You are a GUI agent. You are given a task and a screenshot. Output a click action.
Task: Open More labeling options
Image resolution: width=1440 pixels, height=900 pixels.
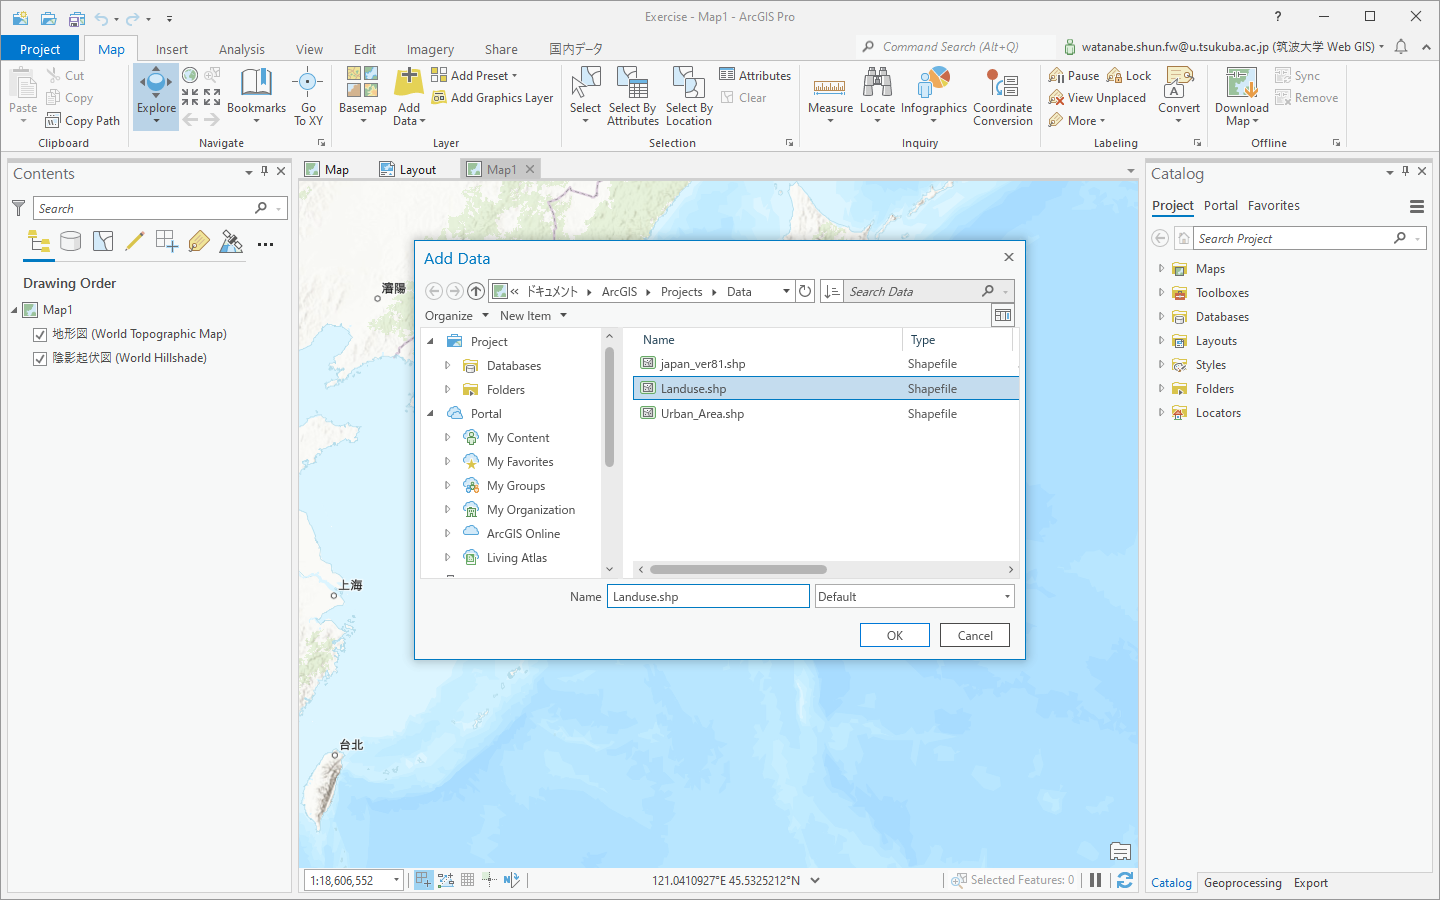tap(1077, 121)
